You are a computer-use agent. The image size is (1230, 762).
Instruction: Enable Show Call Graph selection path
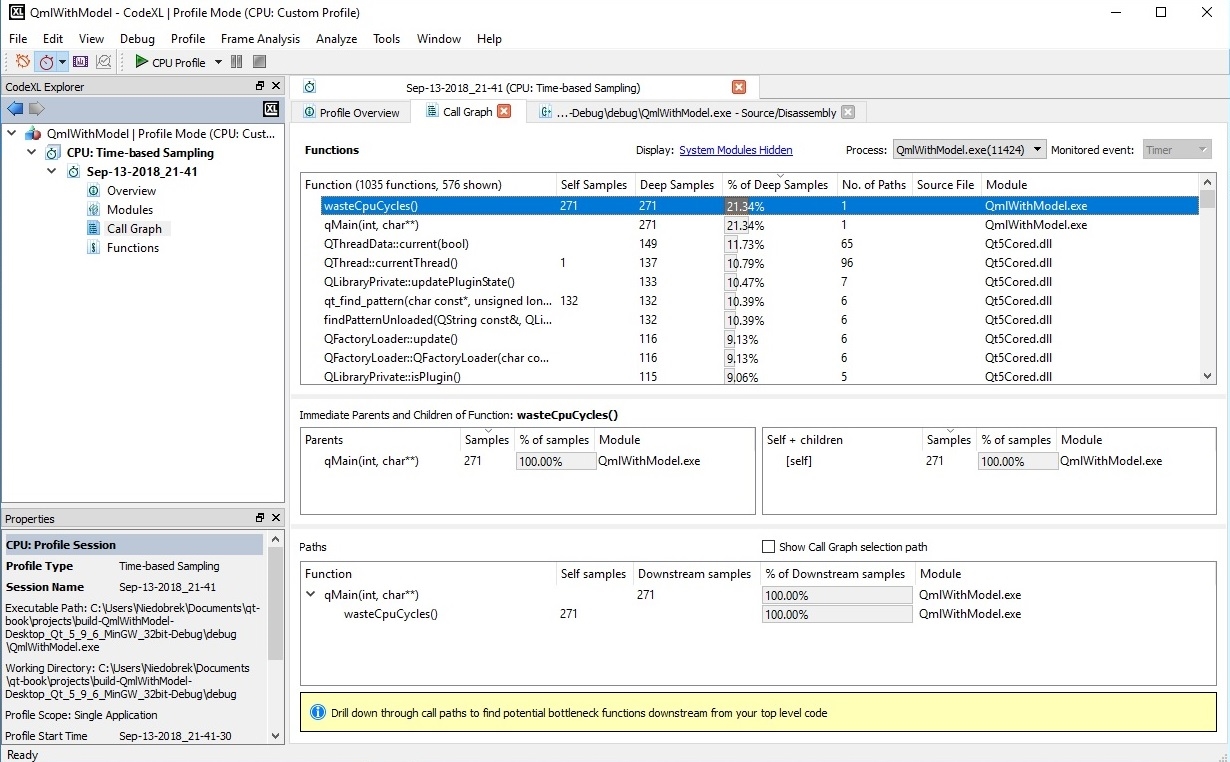pyautogui.click(x=768, y=547)
